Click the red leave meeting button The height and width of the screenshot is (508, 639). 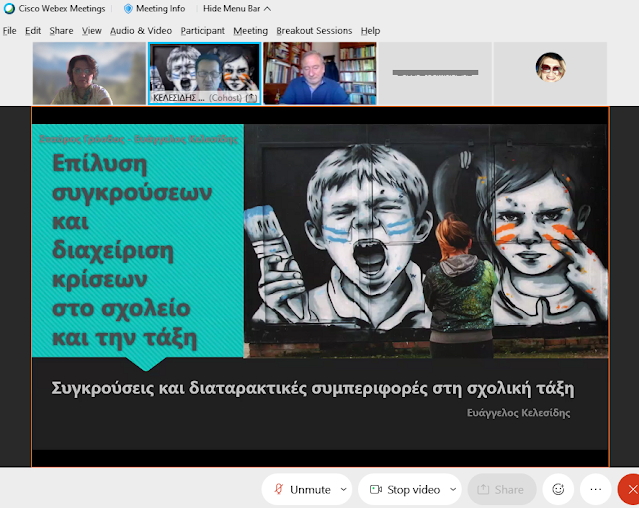[630, 489]
